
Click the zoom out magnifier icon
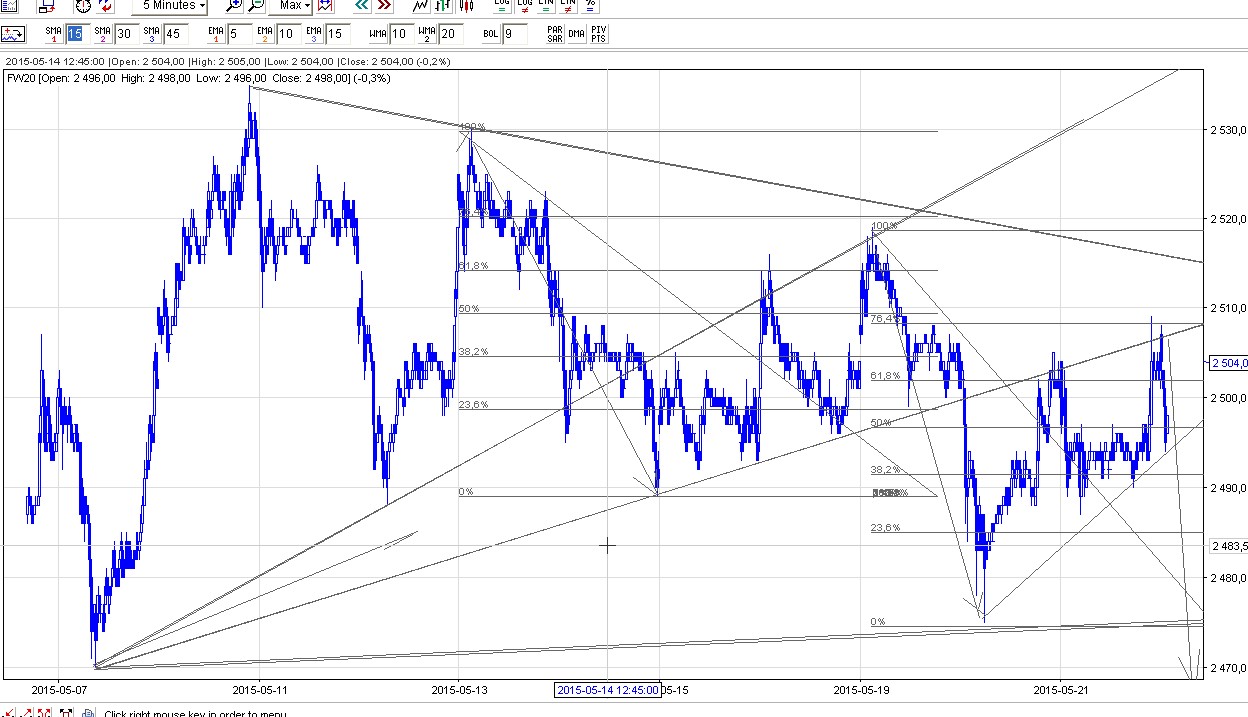256,5
